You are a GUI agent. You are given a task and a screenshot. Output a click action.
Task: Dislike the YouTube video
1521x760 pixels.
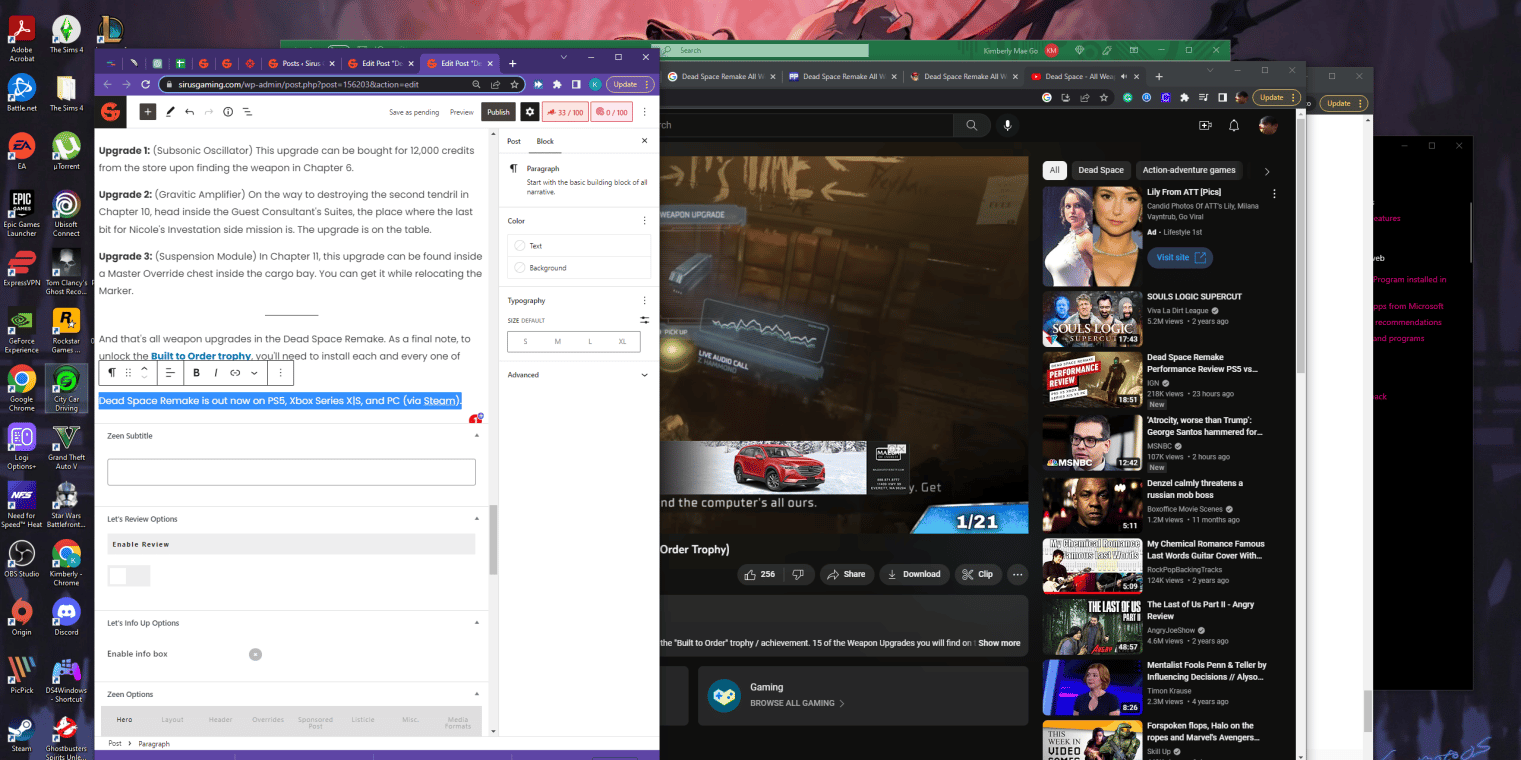coord(798,574)
